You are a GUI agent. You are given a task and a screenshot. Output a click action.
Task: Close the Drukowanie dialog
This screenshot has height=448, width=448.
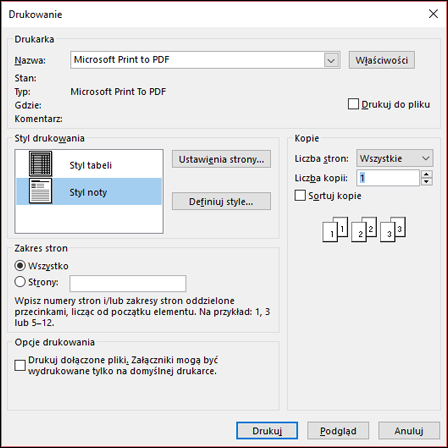pos(433,14)
